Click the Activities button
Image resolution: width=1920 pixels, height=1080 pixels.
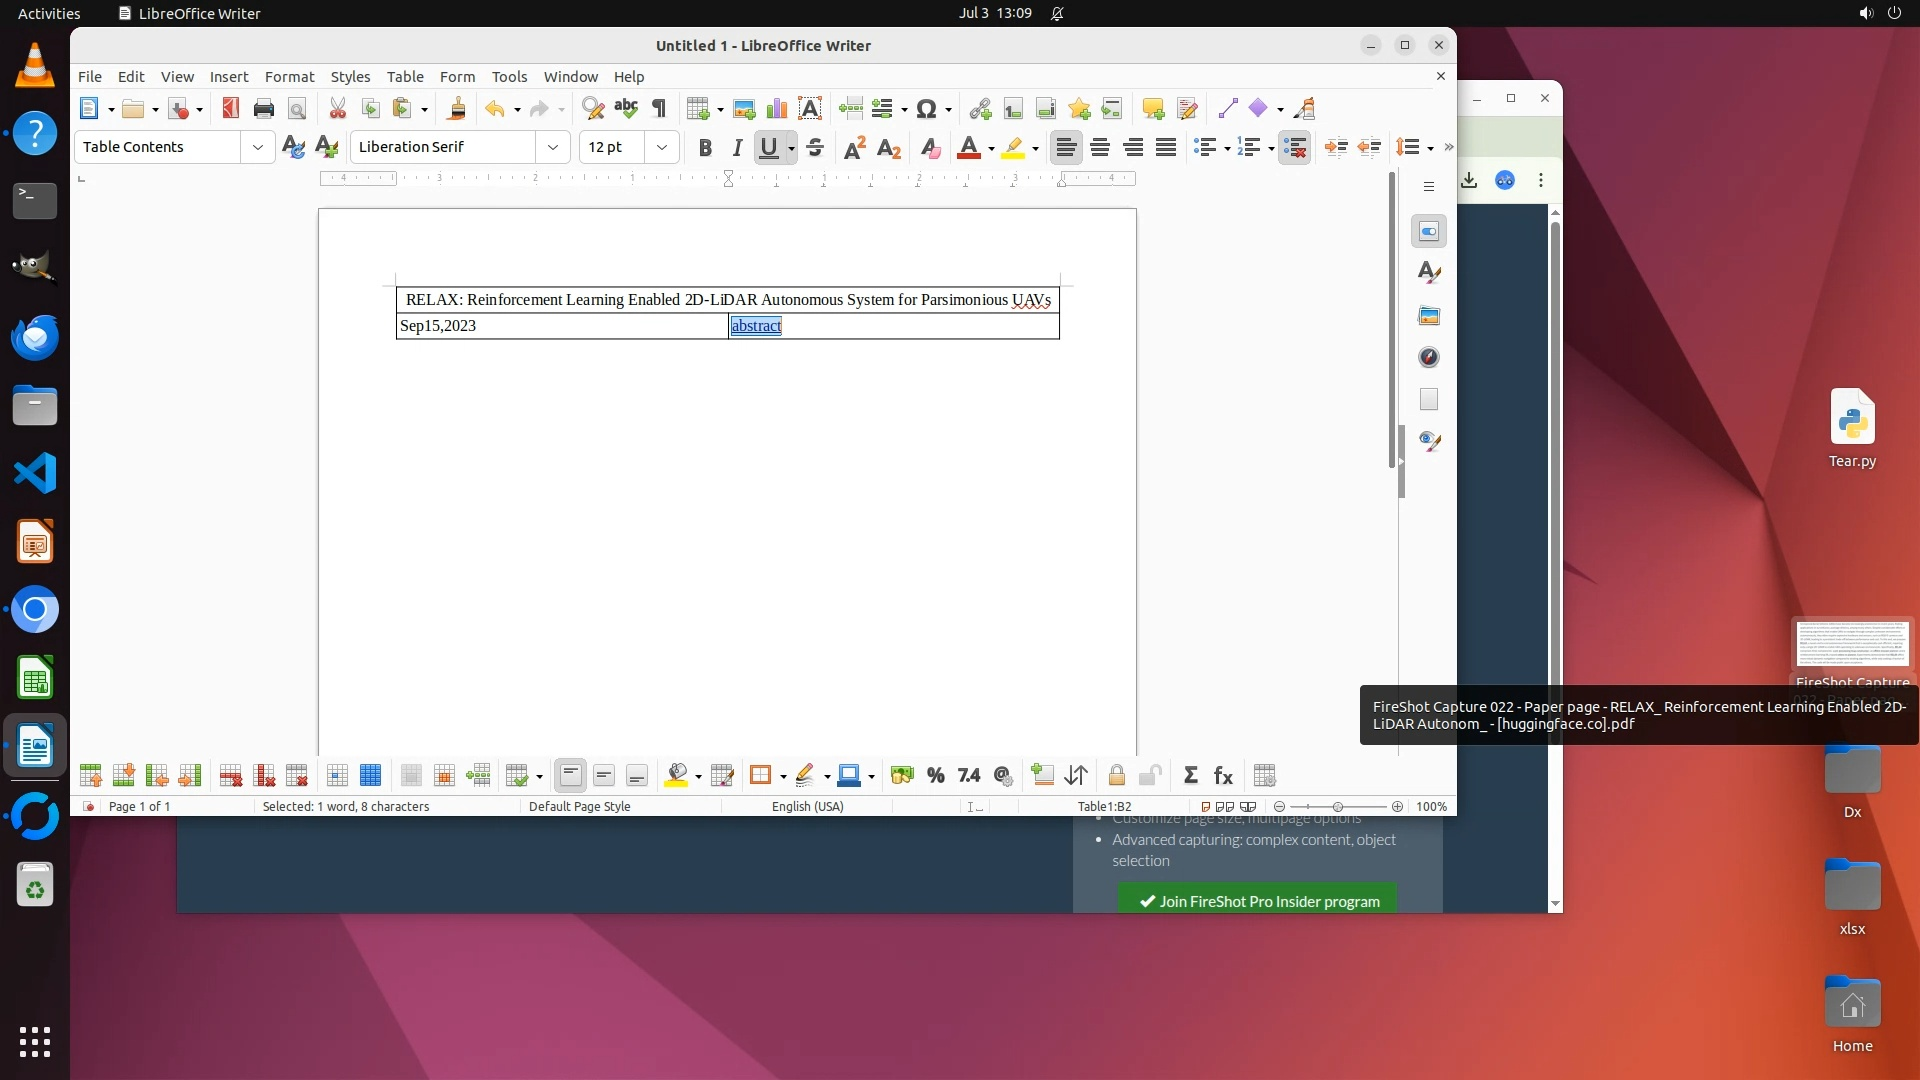tap(49, 13)
